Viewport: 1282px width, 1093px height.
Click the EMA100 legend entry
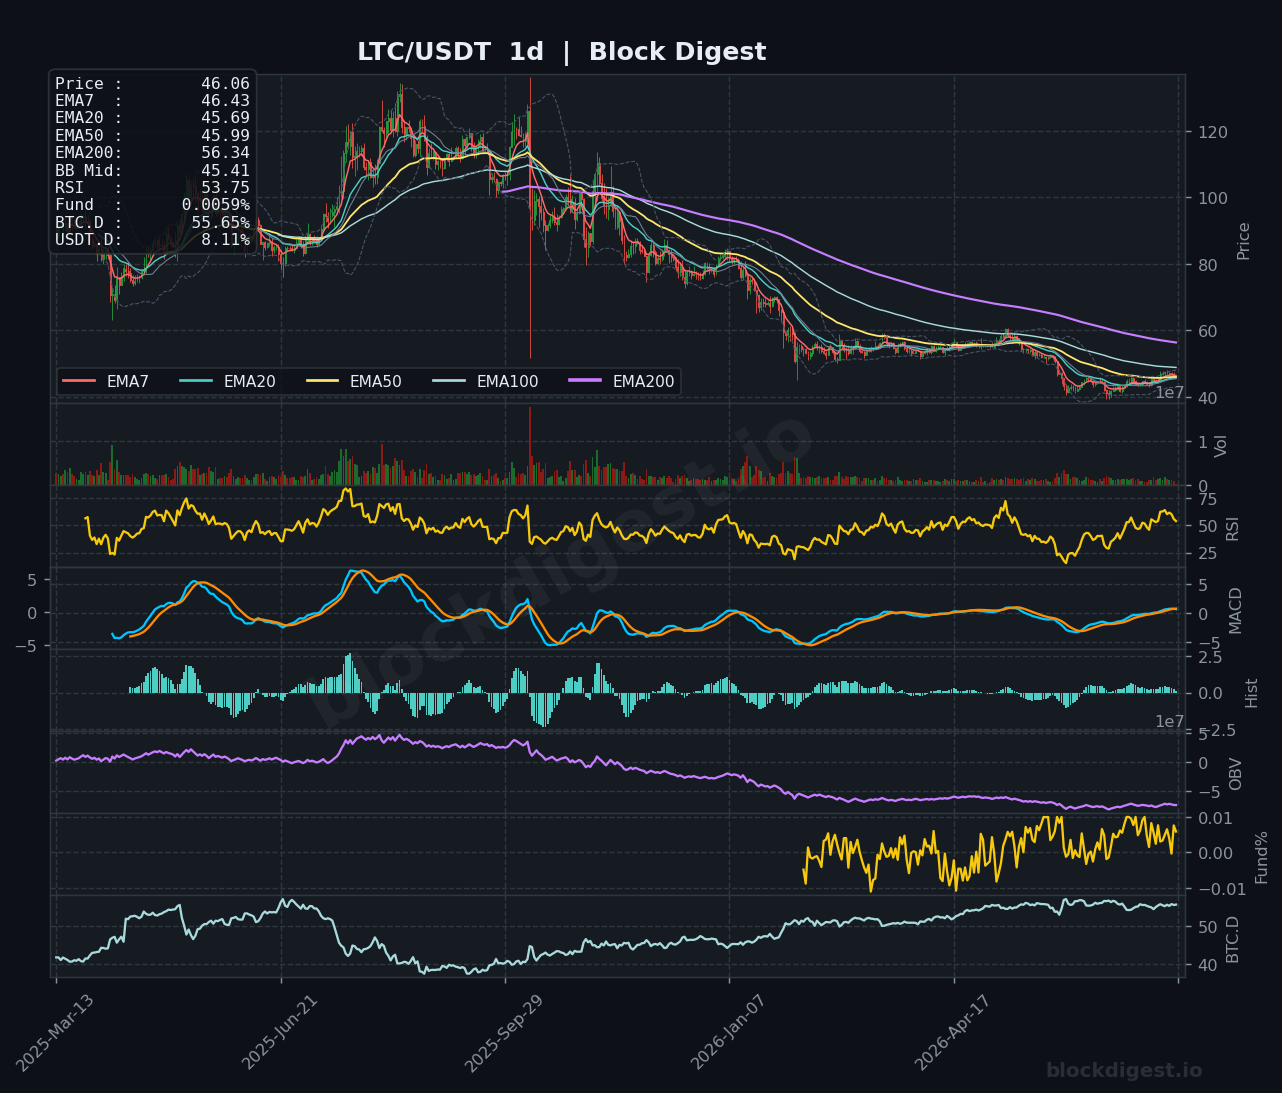click(485, 381)
